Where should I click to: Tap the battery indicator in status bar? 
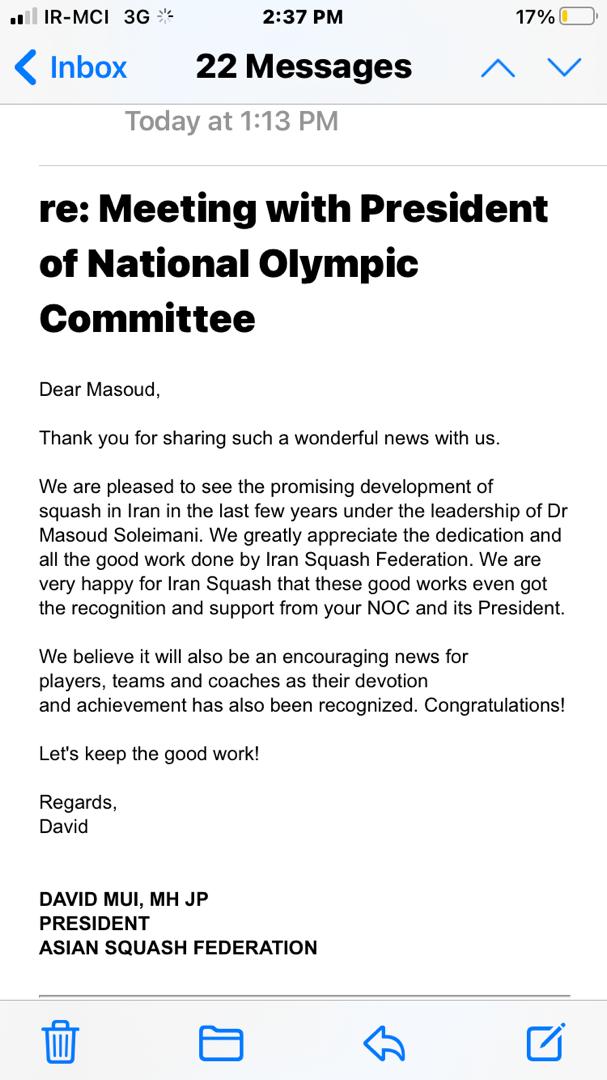(x=577, y=17)
